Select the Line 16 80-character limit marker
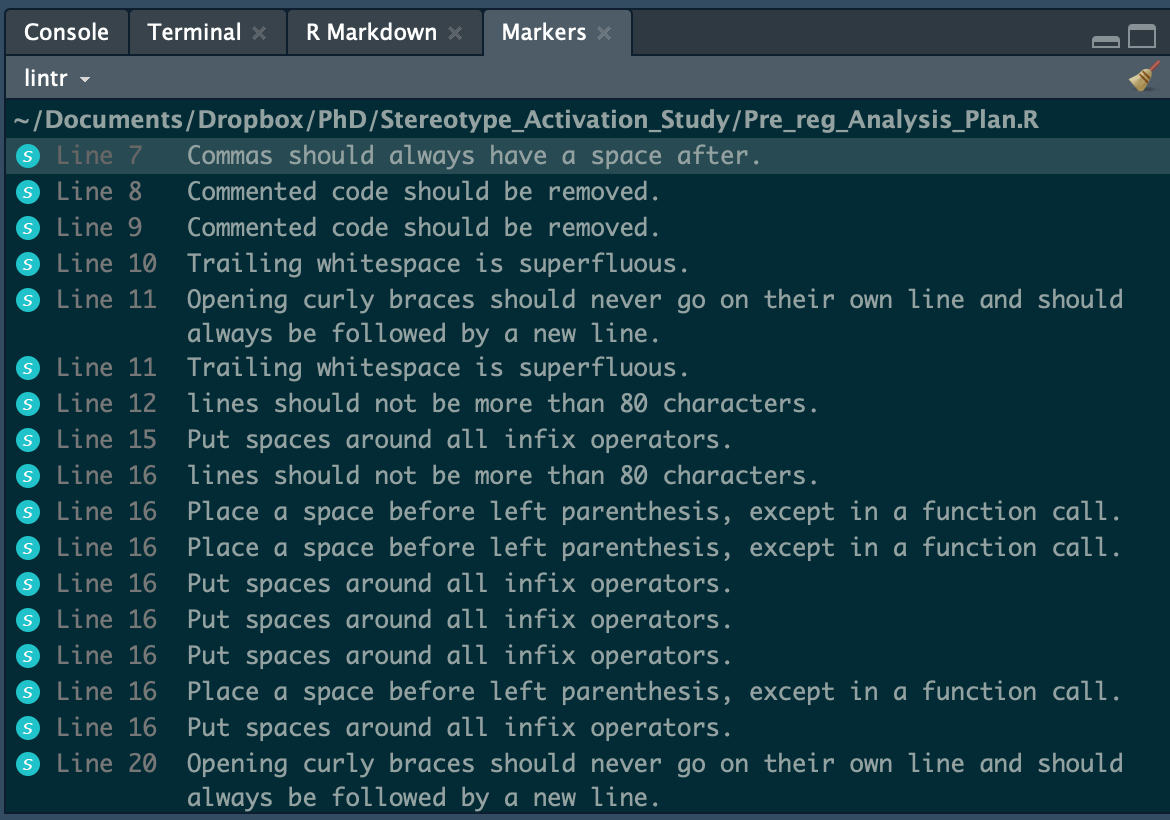This screenshot has height=820, width=1170. pyautogui.click(x=450, y=475)
